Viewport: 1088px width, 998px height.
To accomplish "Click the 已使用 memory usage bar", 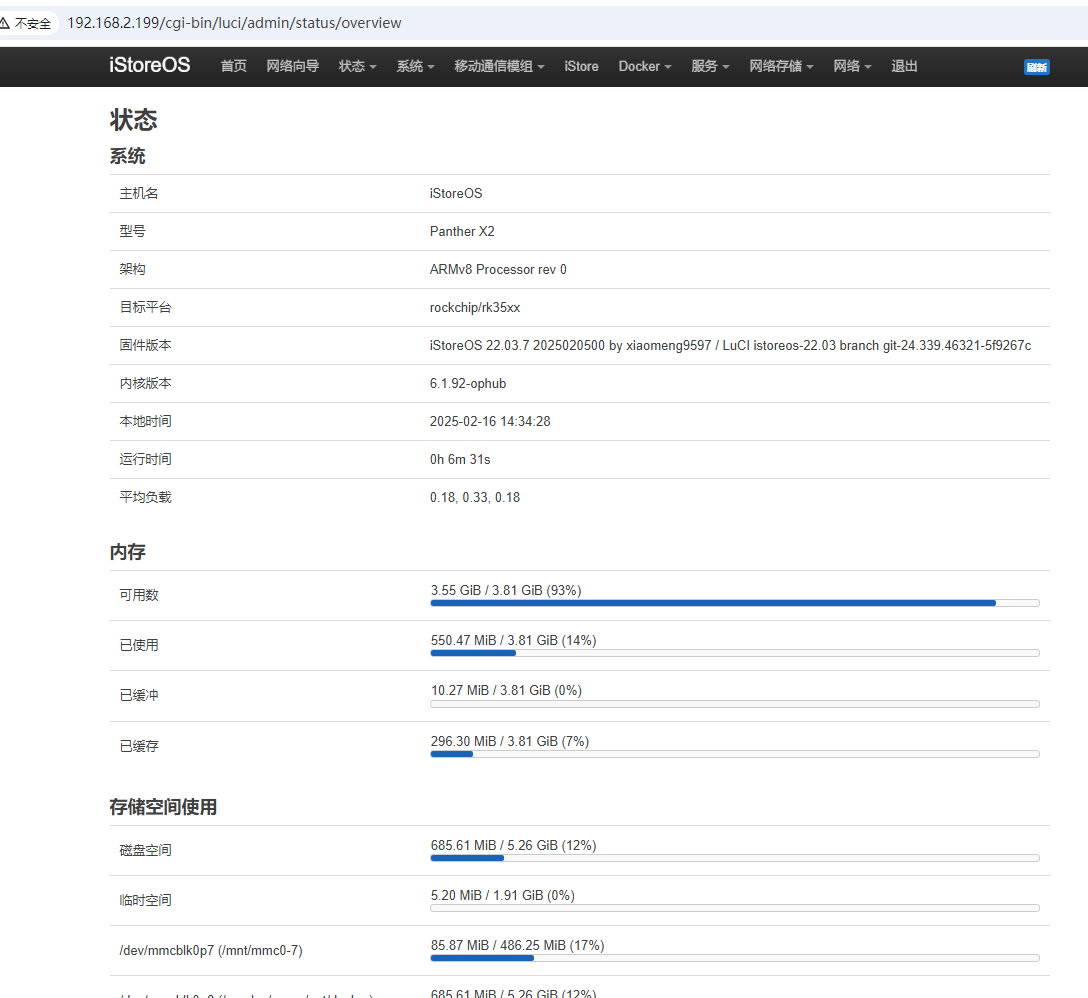I will coord(734,653).
